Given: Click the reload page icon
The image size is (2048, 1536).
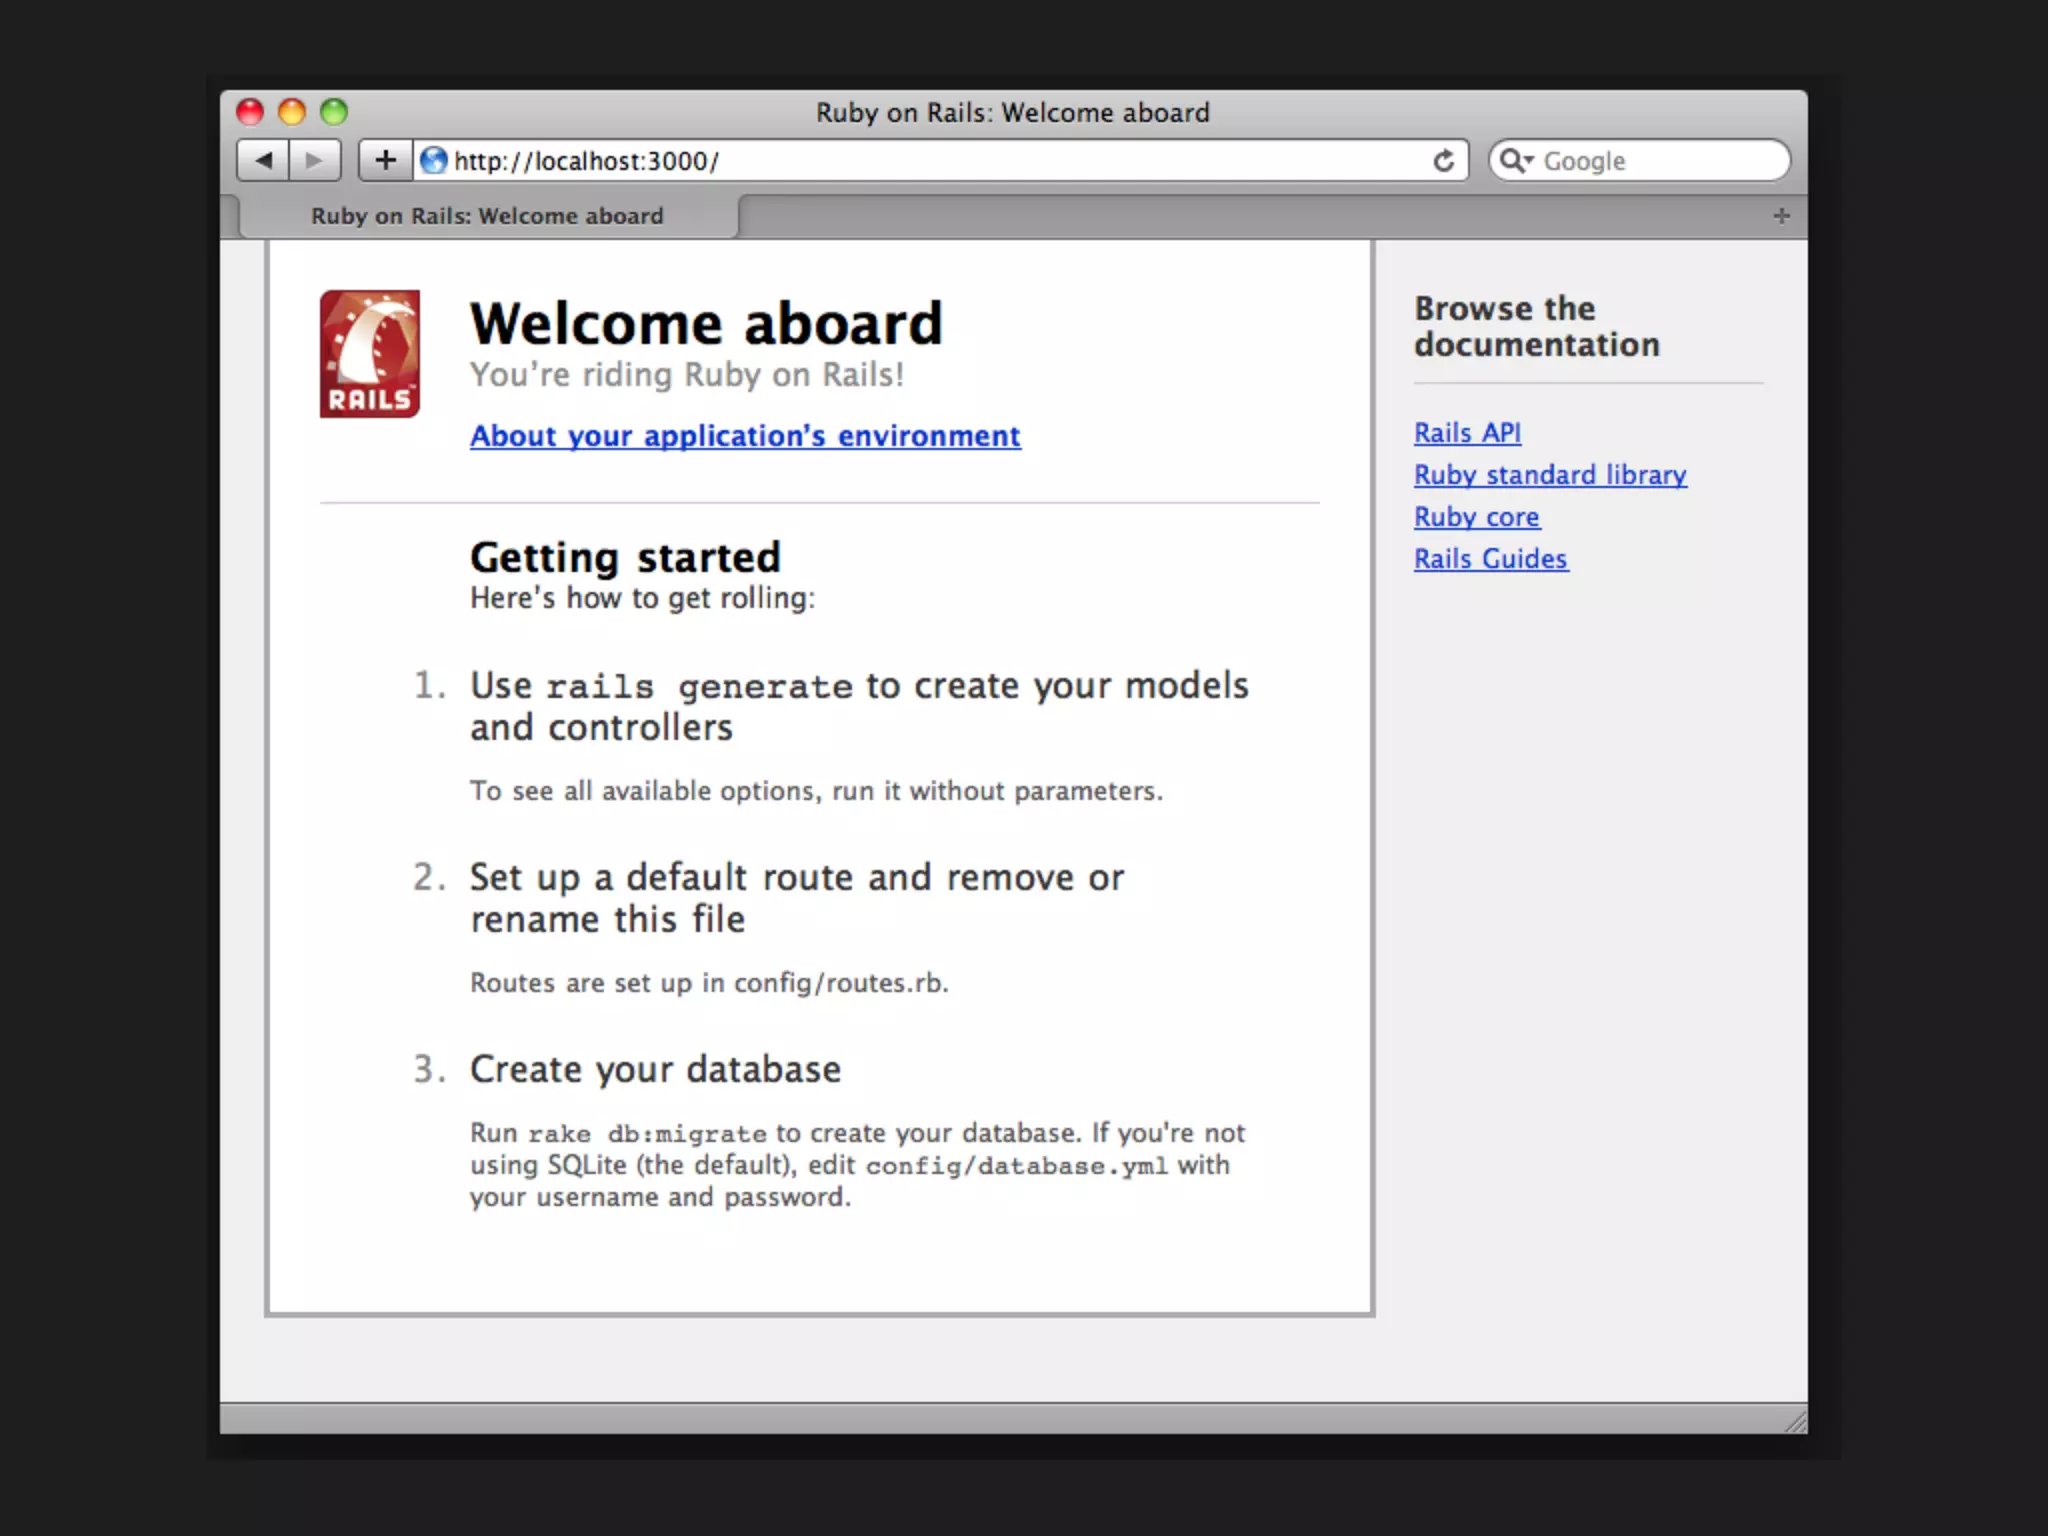Looking at the screenshot, I should click(1443, 161).
